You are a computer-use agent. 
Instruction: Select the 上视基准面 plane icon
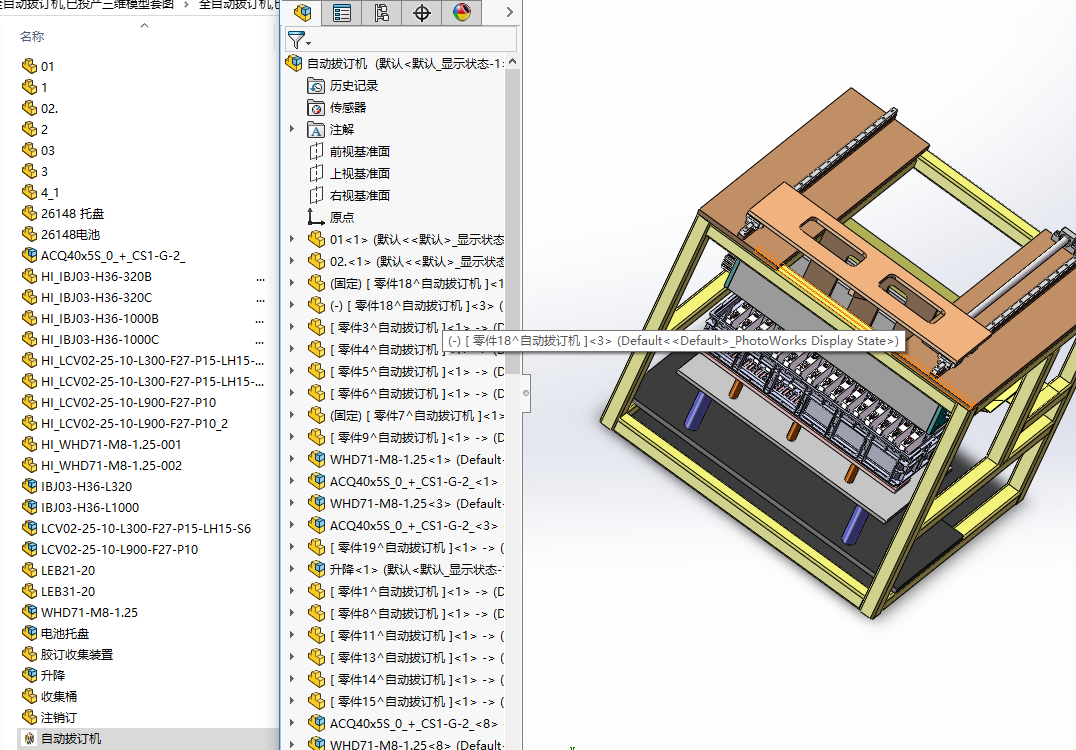316,174
